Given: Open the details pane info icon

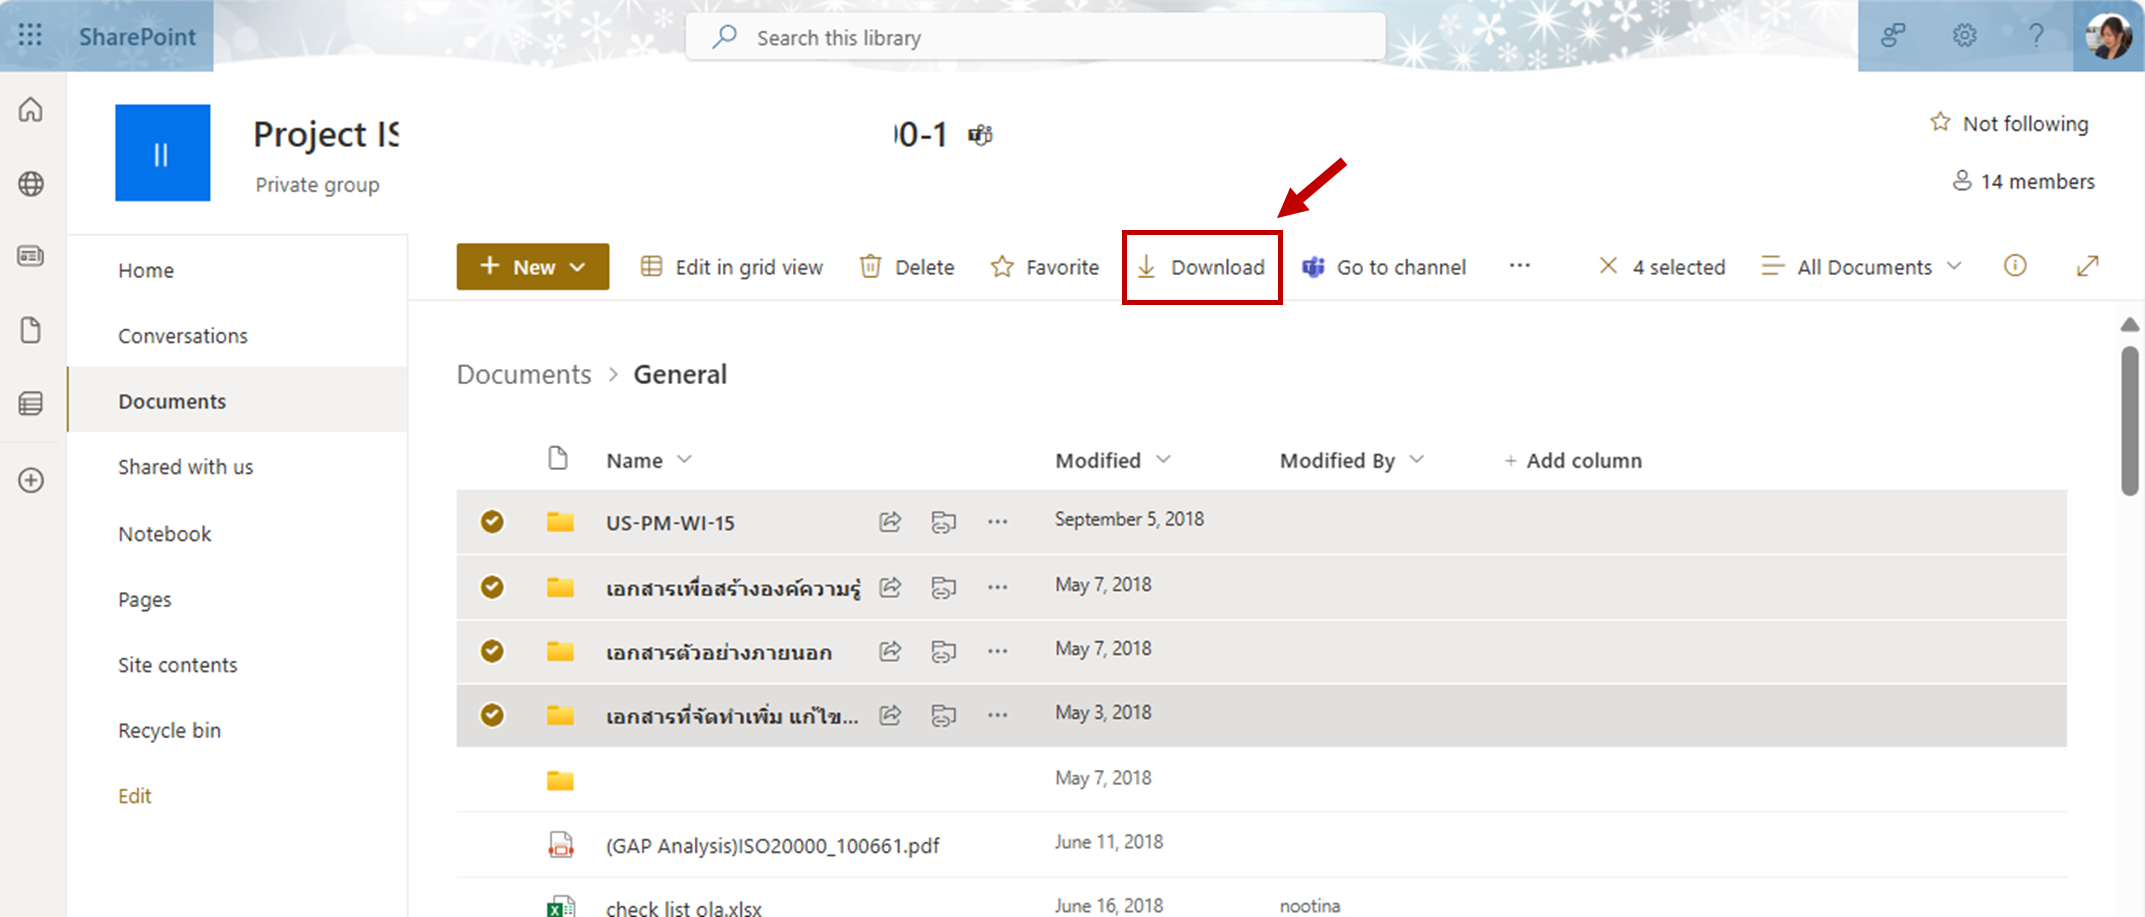Looking at the screenshot, I should point(2014,266).
